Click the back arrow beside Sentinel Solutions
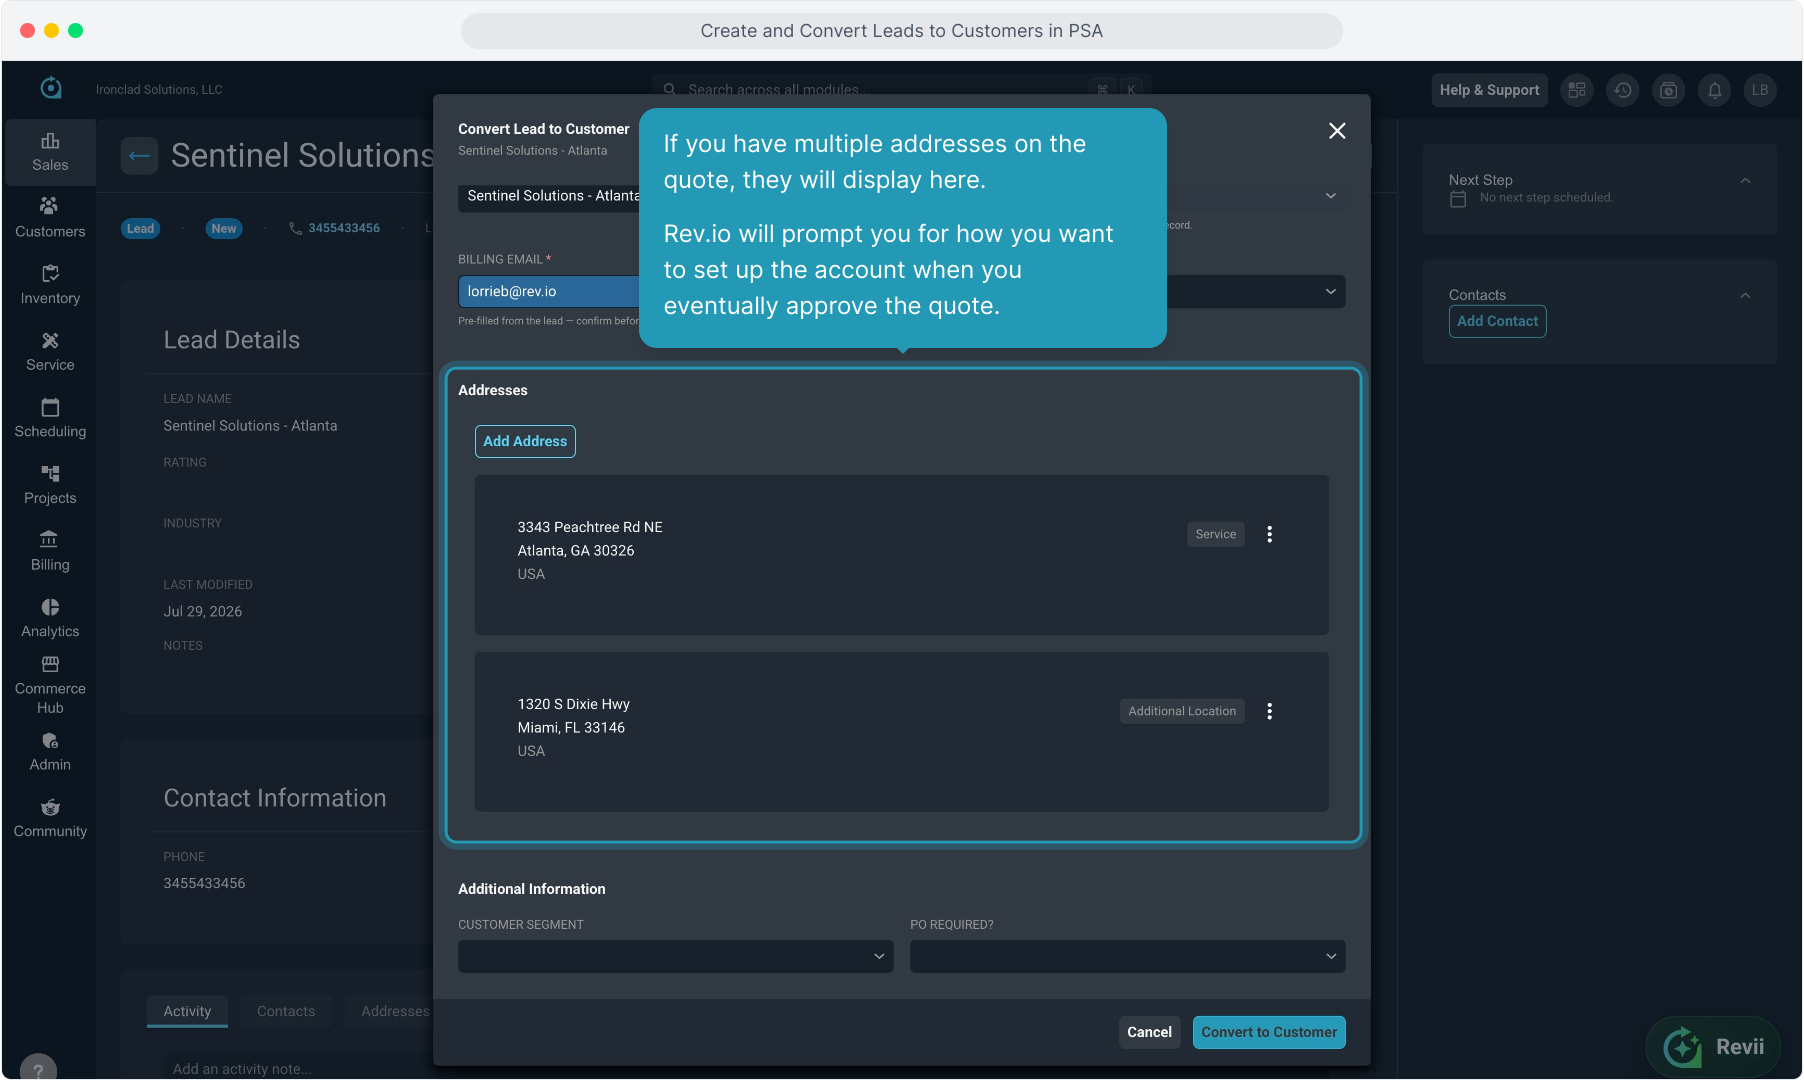The image size is (1804, 1080). tap(139, 156)
